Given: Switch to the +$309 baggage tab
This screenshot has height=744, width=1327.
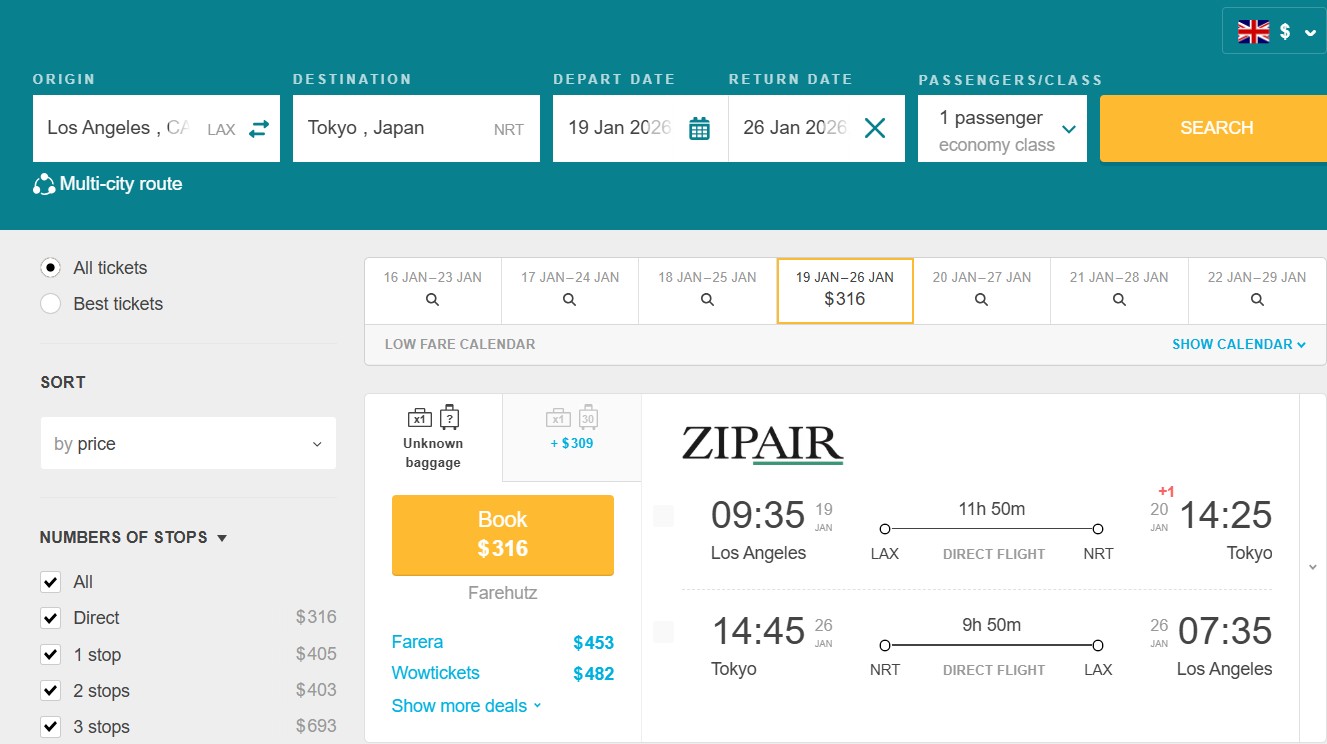Looking at the screenshot, I should (572, 430).
